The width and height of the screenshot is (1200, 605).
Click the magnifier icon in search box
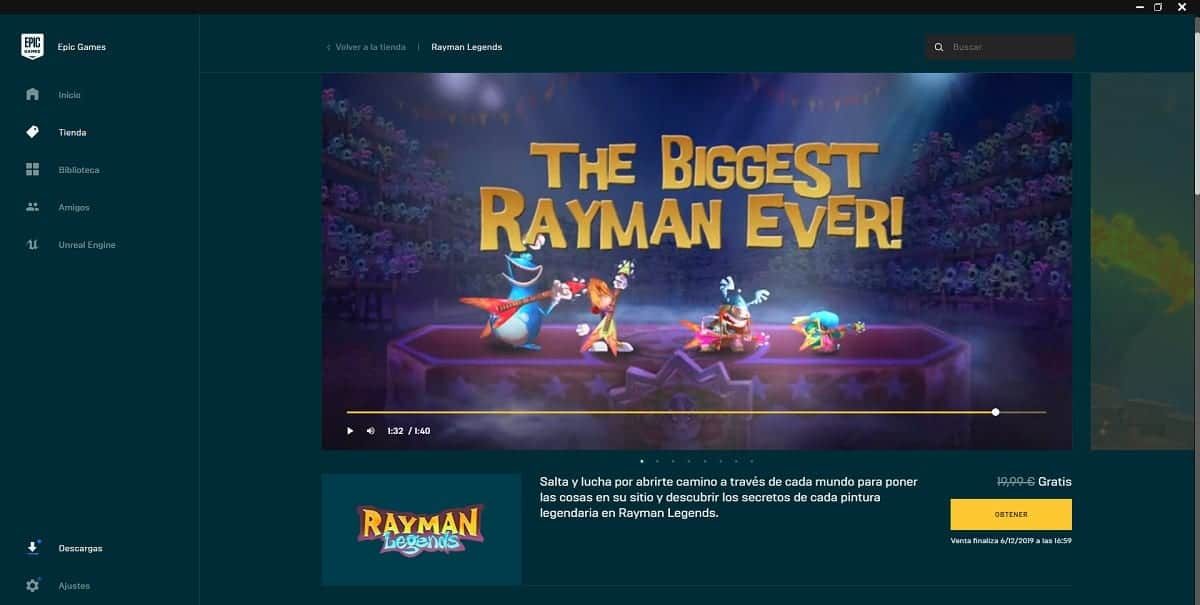[x=938, y=47]
